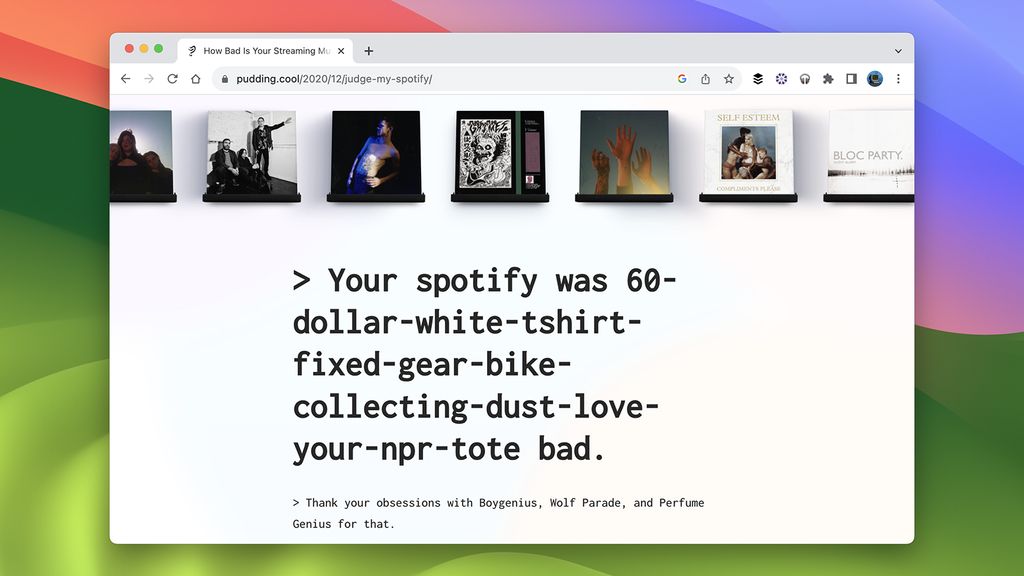
Task: Click the profile avatar button
Action: (876, 78)
